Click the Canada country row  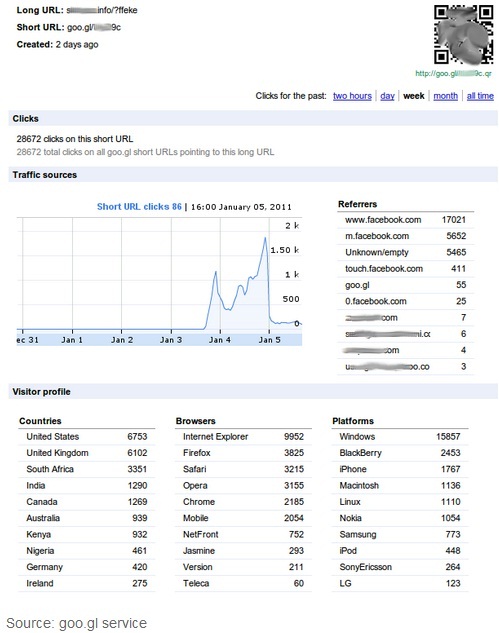pos(86,502)
